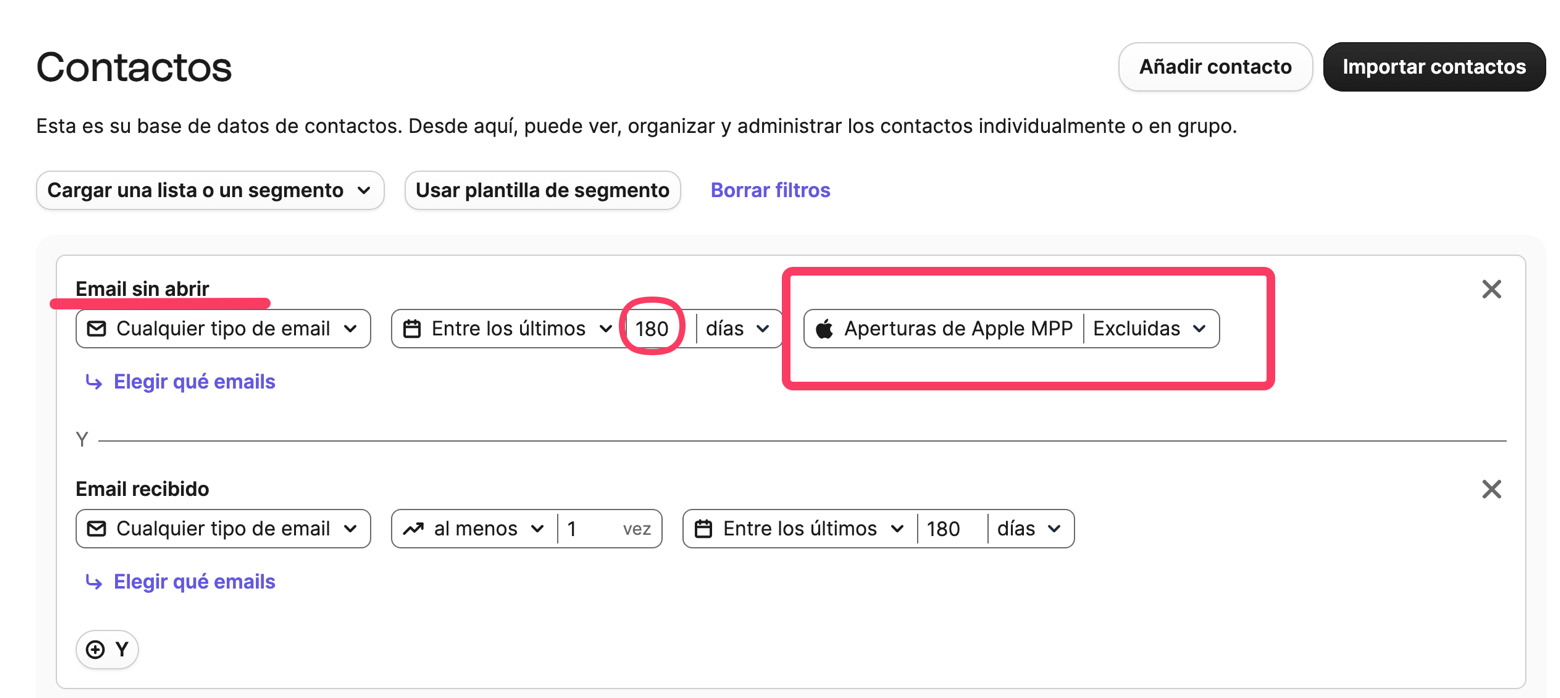The image size is (1560, 698).
Task: Remove the Email recibido filter
Action: pos(1491,489)
